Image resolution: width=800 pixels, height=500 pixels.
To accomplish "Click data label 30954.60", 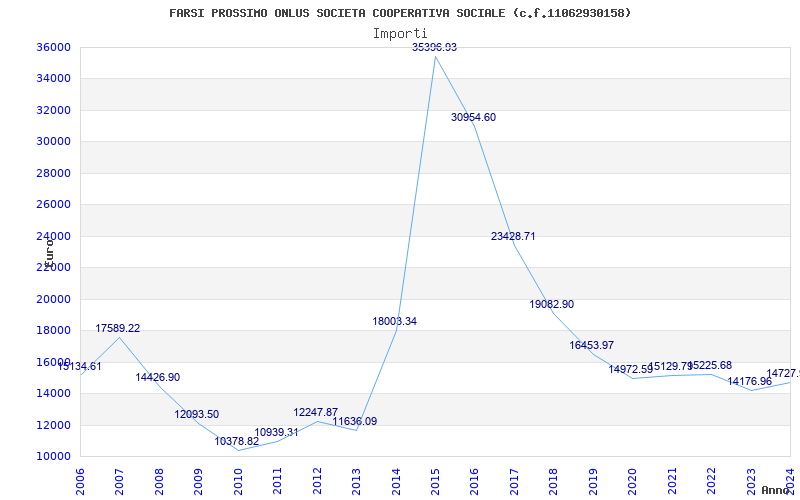I will pyautogui.click(x=473, y=117).
